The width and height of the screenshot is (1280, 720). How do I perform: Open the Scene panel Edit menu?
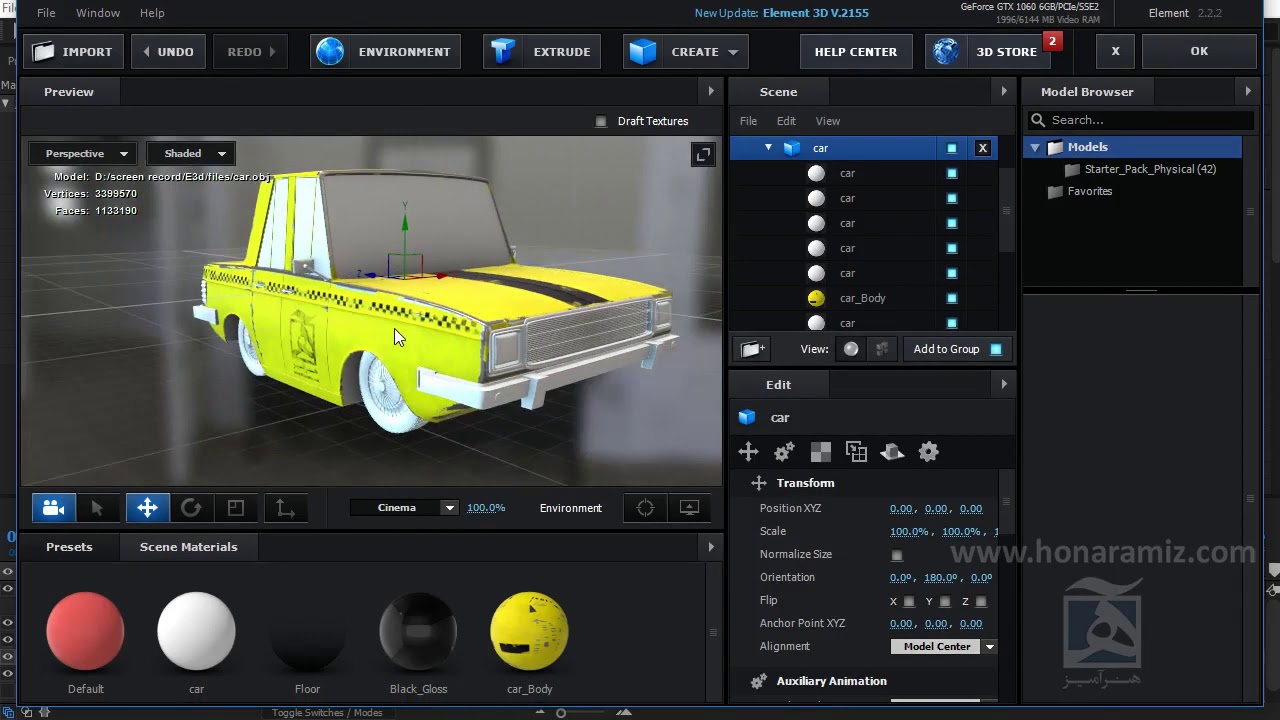[x=786, y=121]
